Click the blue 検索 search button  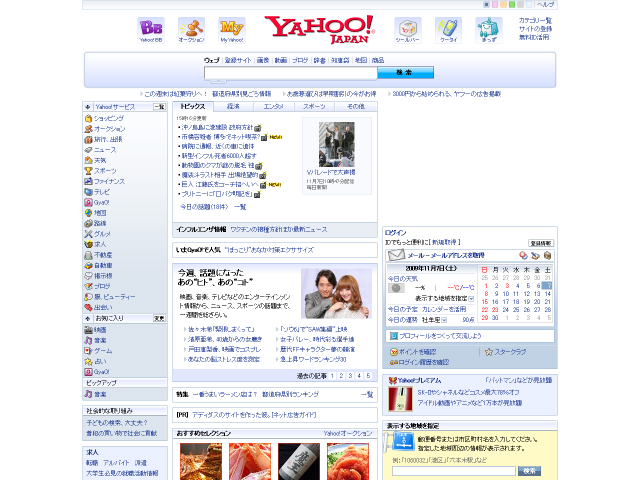pos(405,73)
